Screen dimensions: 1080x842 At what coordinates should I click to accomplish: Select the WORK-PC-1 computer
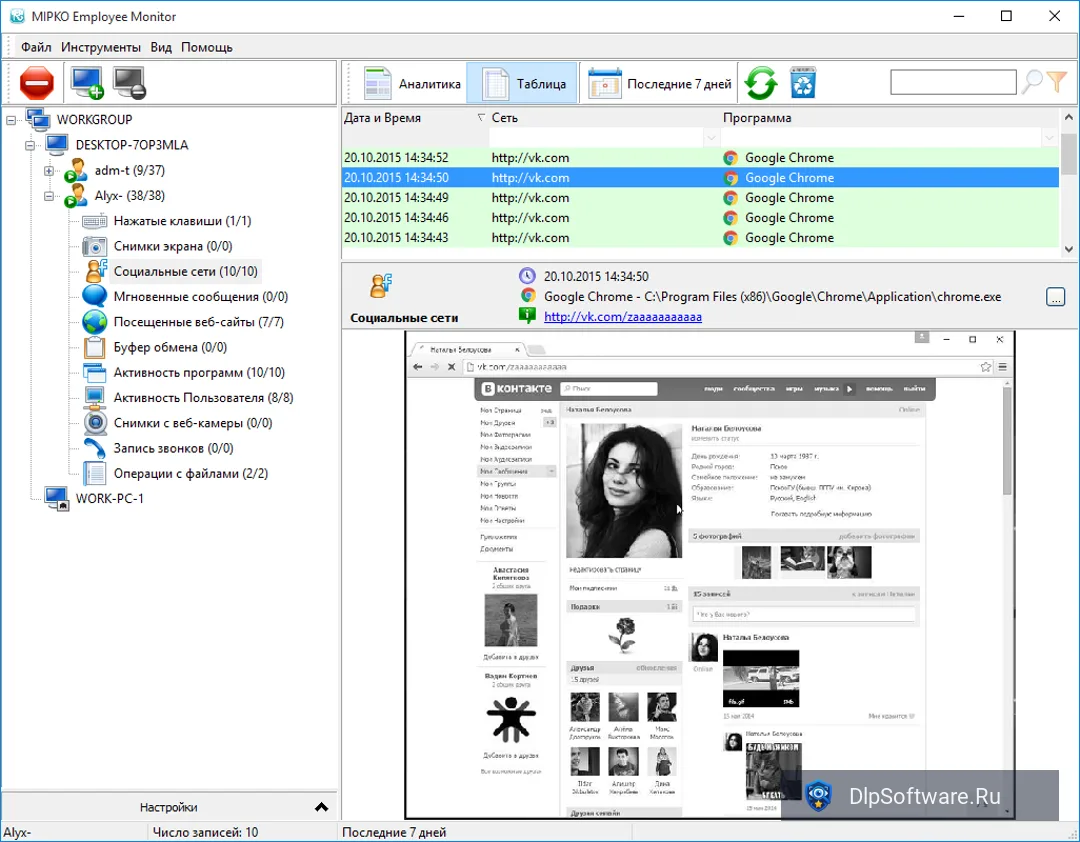[110, 498]
